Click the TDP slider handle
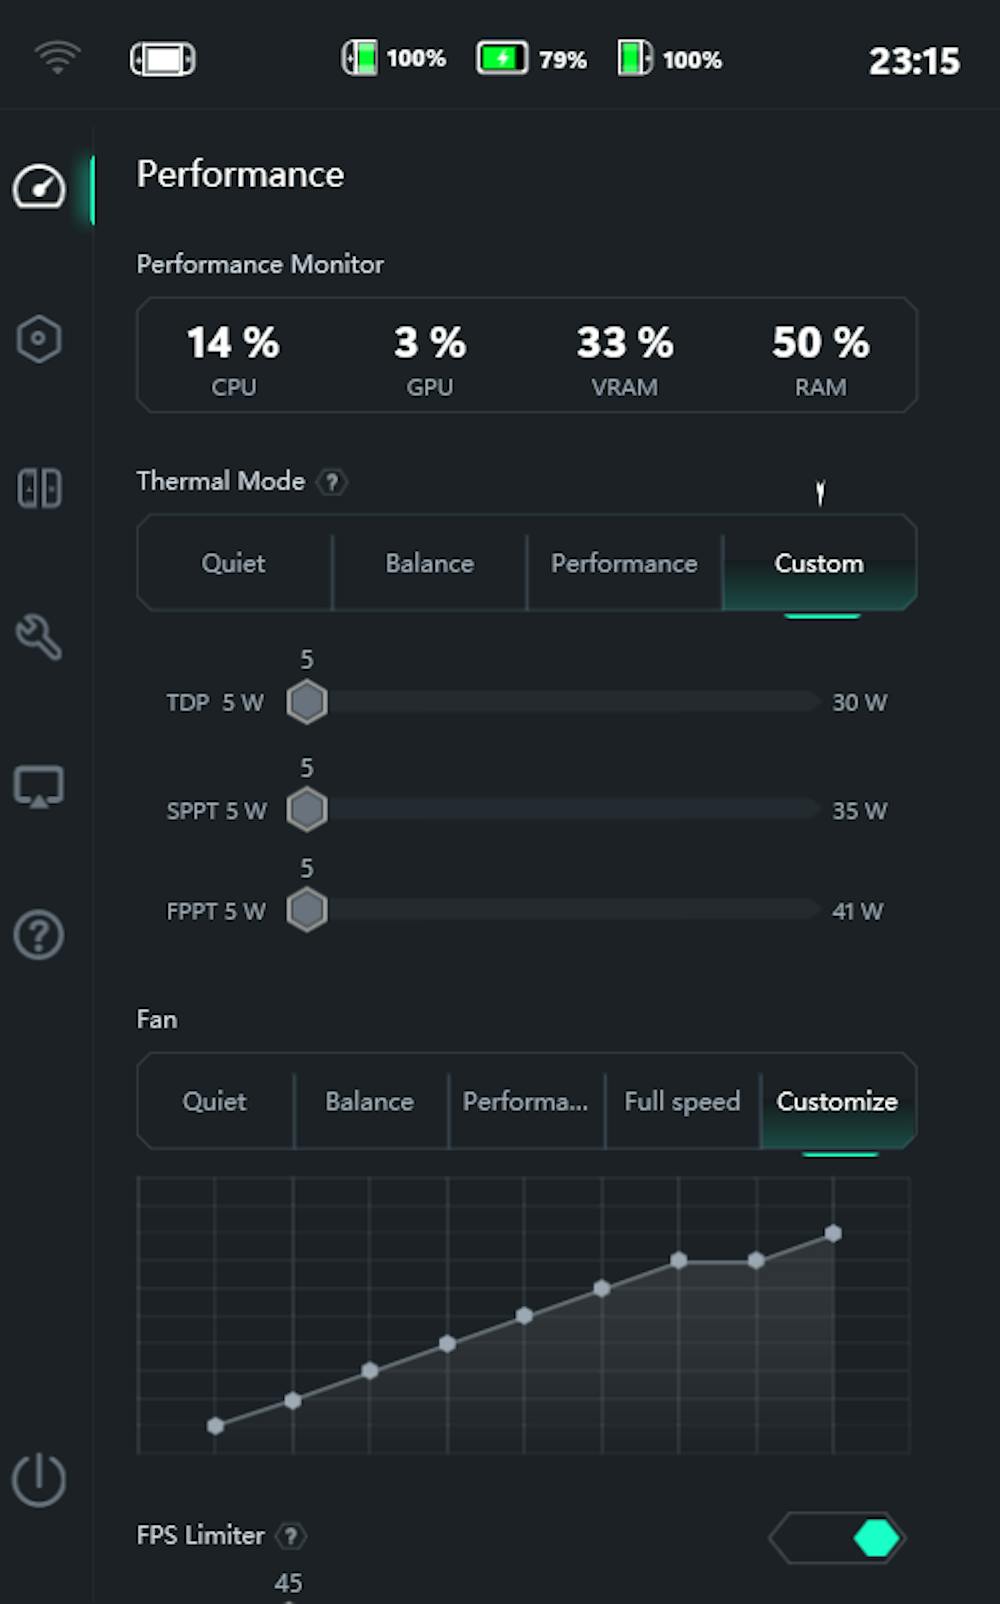 [307, 702]
